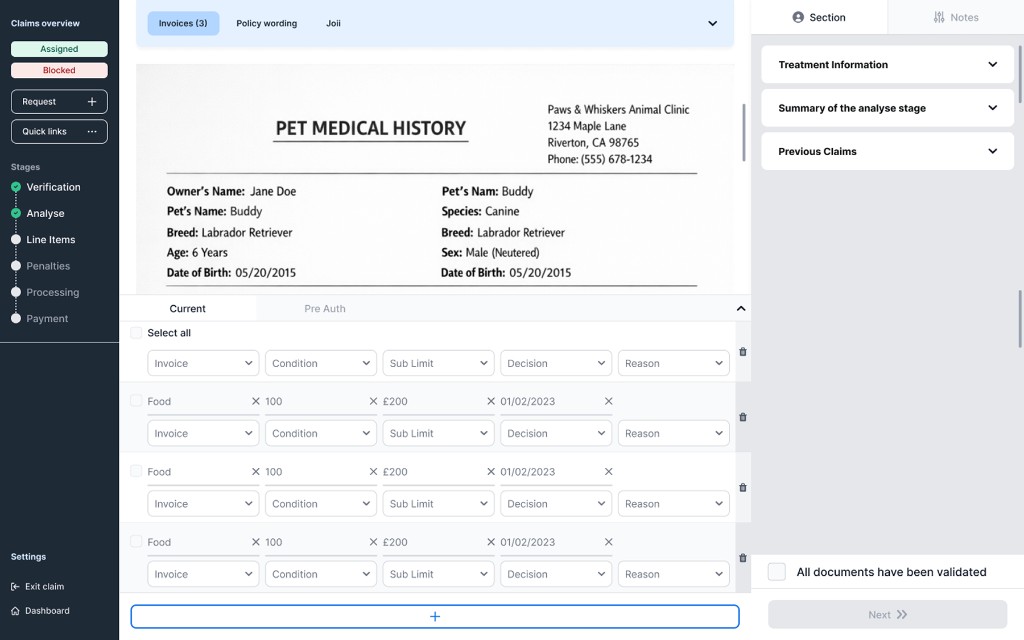Clear the Food value in the first Food row
The image size is (1024, 640).
pyautogui.click(x=255, y=401)
